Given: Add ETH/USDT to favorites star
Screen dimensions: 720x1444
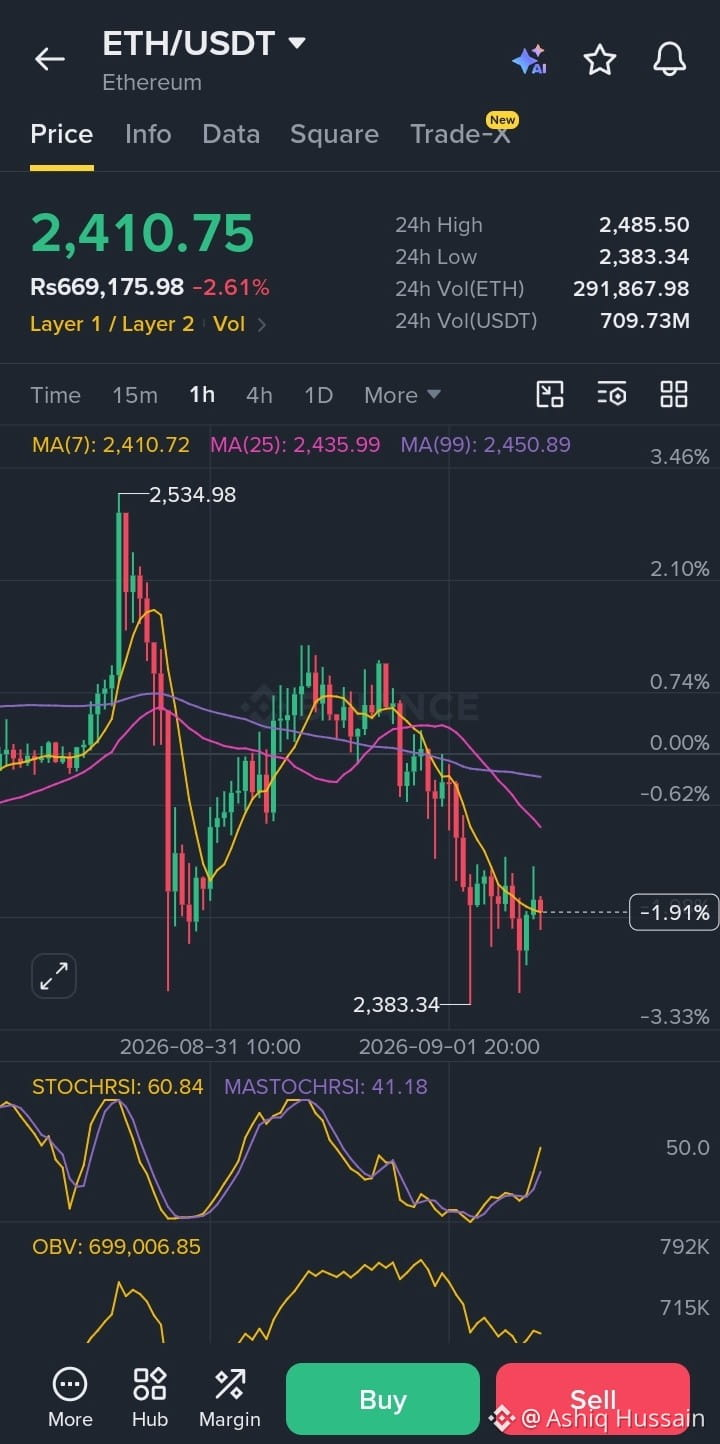Looking at the screenshot, I should pos(600,60).
